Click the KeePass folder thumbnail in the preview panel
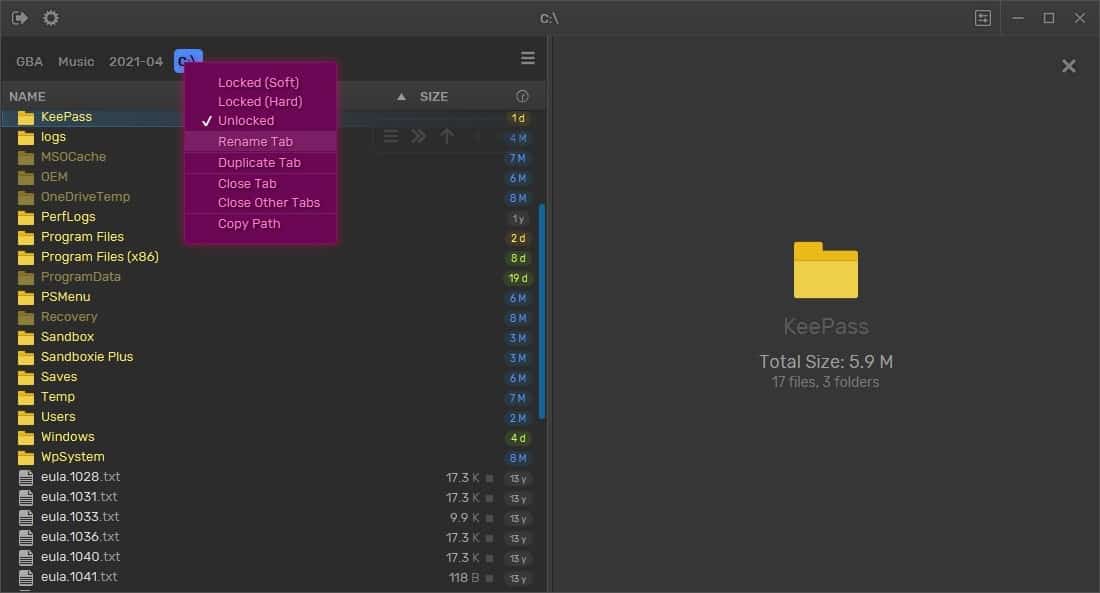The image size is (1100, 593). pyautogui.click(x=825, y=269)
